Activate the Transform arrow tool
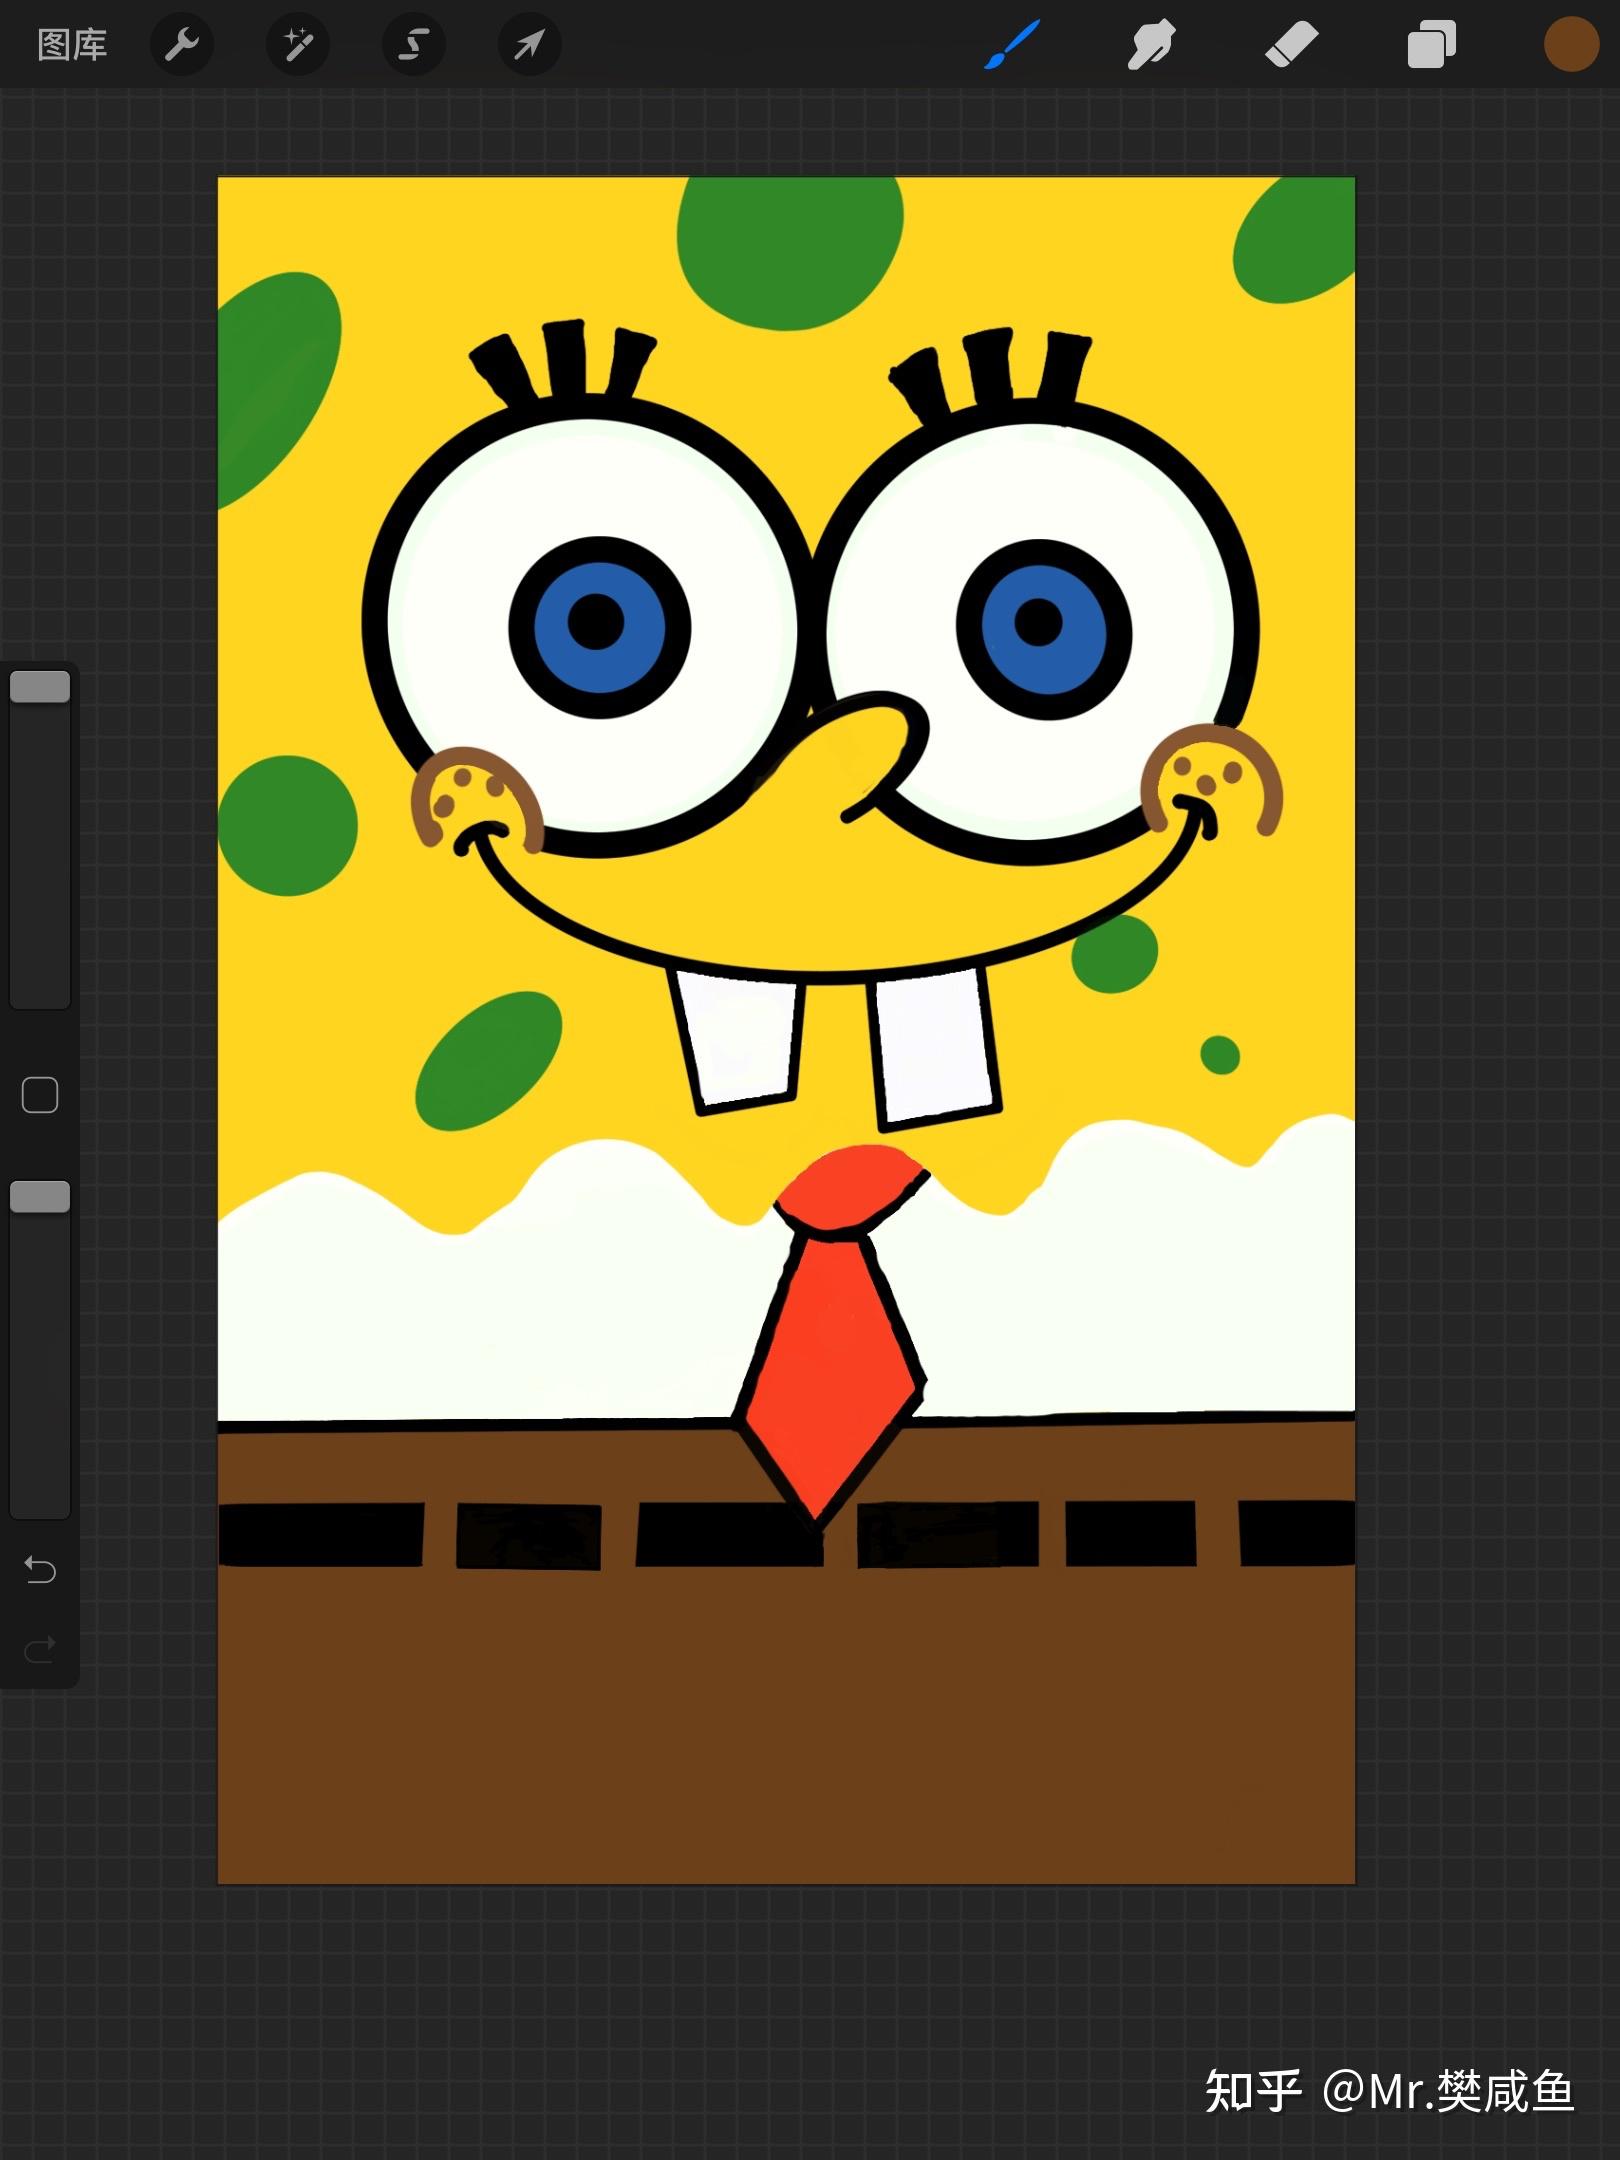This screenshot has height=2160, width=1620. (x=530, y=45)
